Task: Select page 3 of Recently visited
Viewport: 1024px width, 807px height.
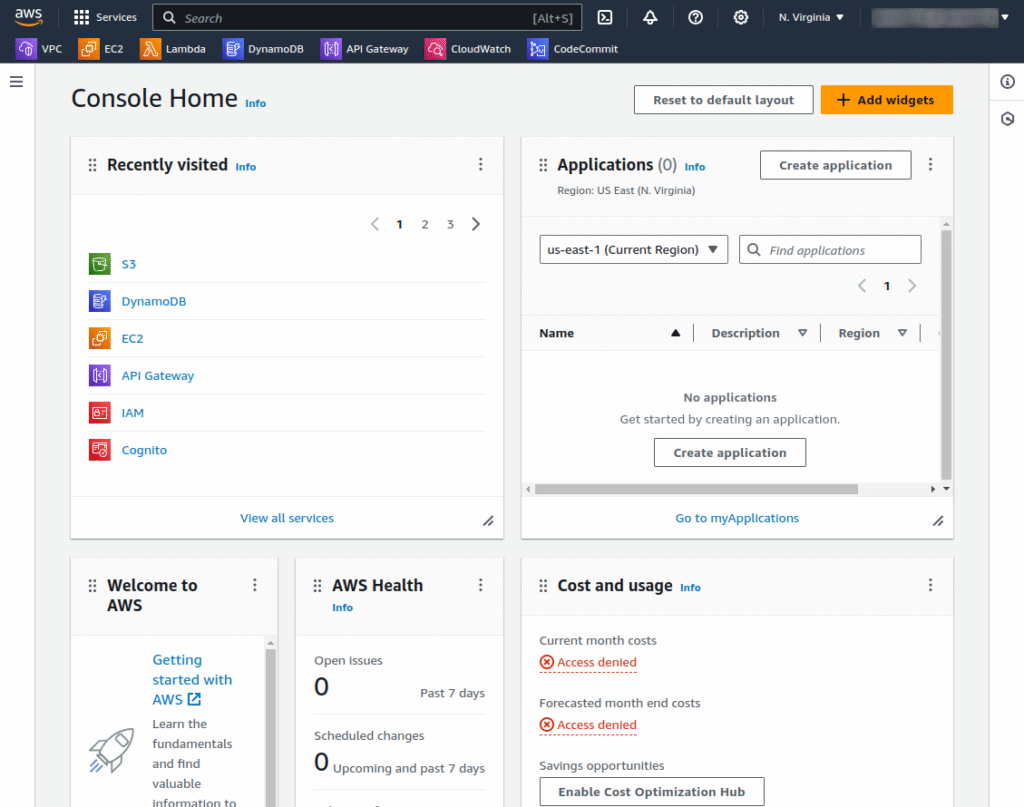Action: [x=451, y=225]
